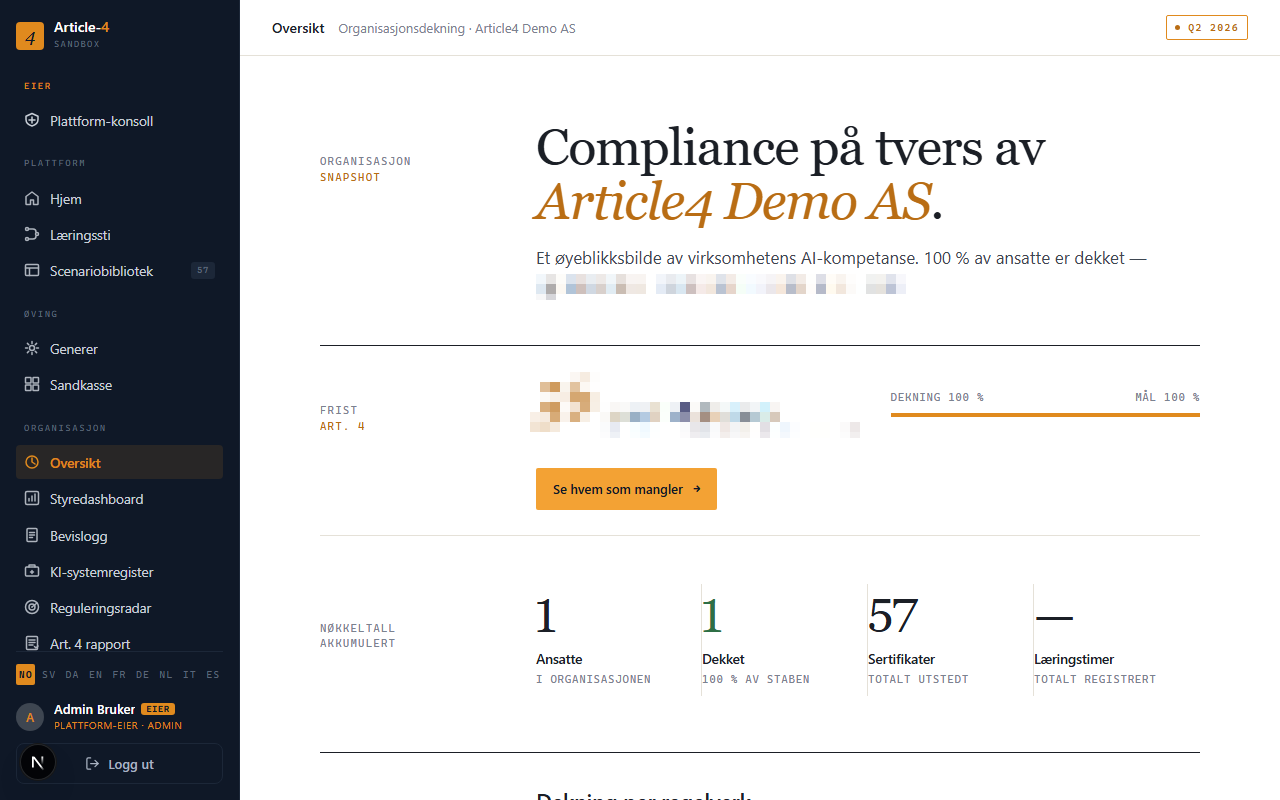
Task: Click the Art. 4 rapport icon
Action: coord(32,644)
